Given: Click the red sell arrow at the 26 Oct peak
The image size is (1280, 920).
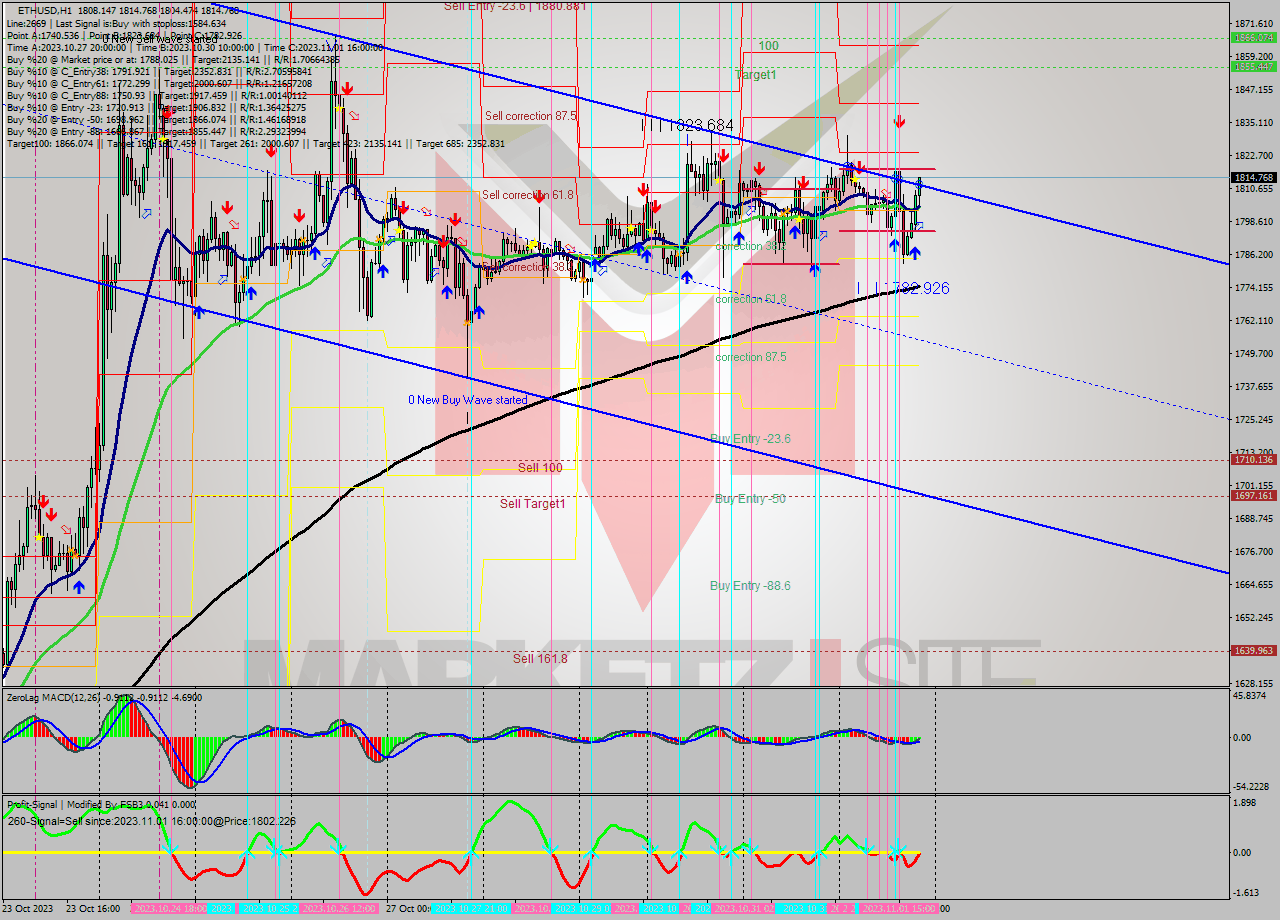Looking at the screenshot, I should (345, 89).
